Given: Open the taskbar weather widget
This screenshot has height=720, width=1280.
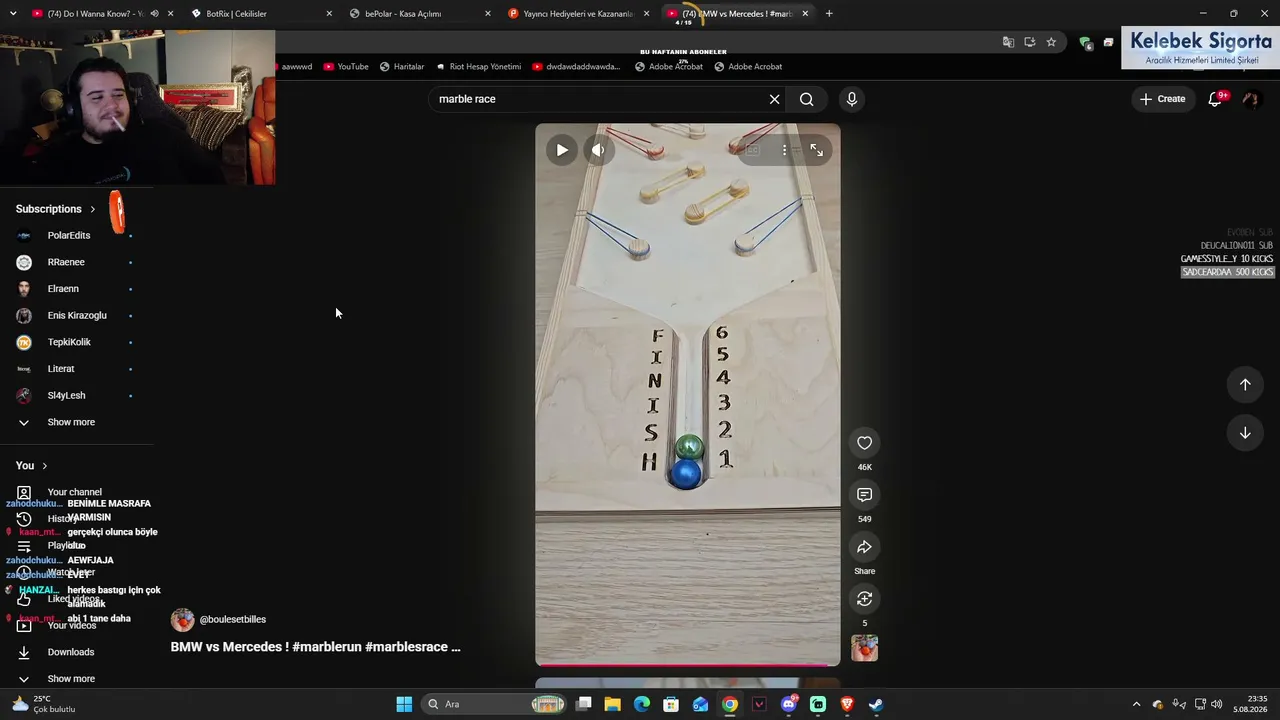Looking at the screenshot, I should tap(42, 704).
